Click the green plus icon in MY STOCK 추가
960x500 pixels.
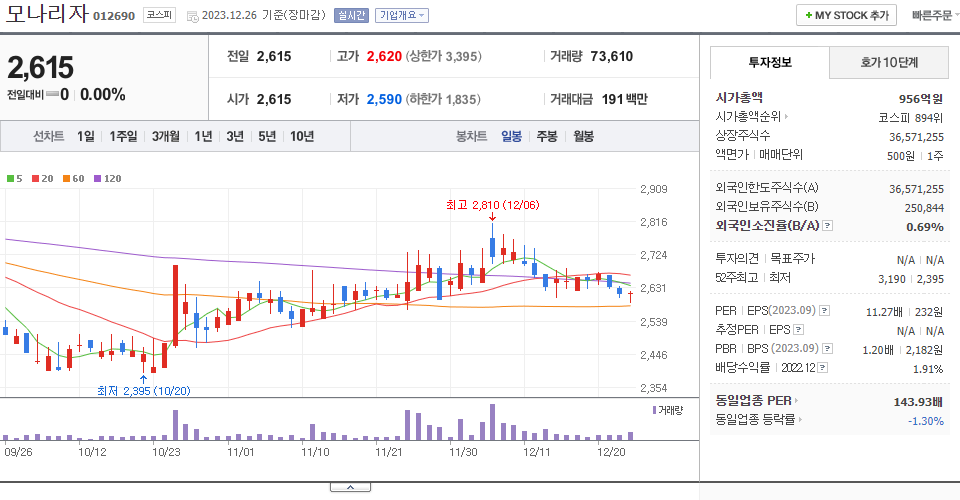point(809,15)
